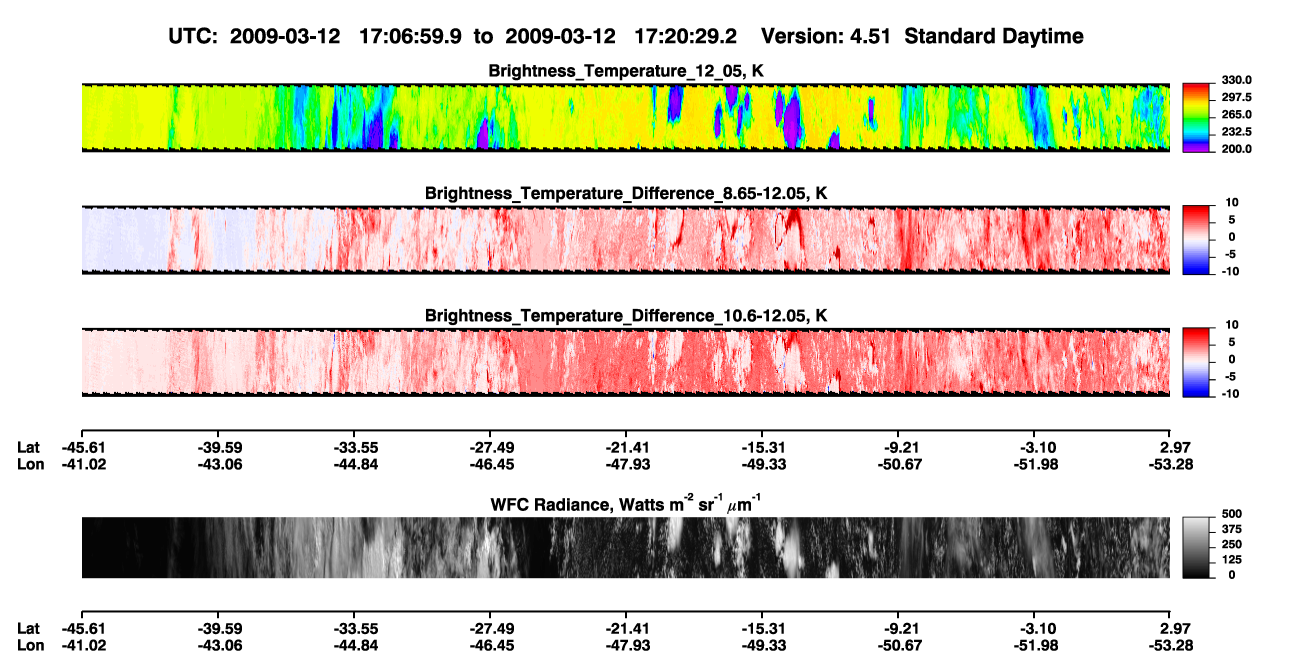This screenshot has width=1300, height=667.
Task: Click the 232.5 colorbar label
Action: tap(1237, 132)
